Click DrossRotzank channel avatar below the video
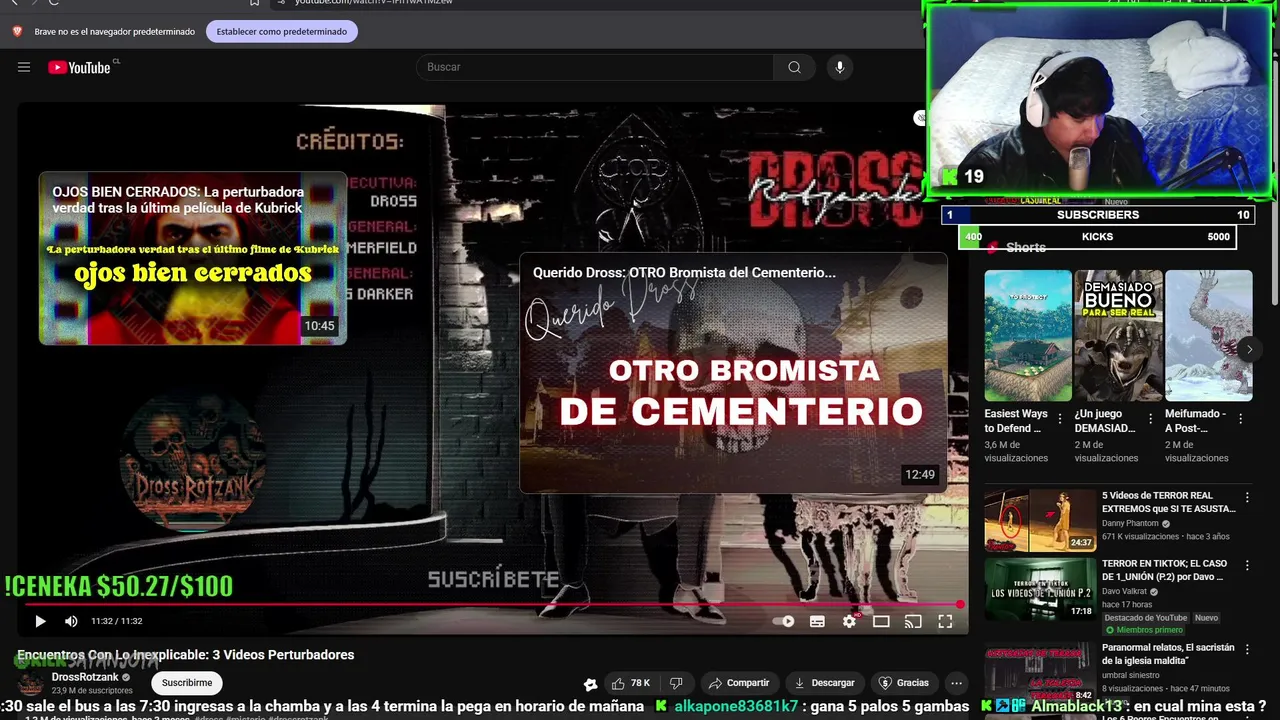Image resolution: width=1280 pixels, height=720 pixels. pyautogui.click(x=32, y=684)
